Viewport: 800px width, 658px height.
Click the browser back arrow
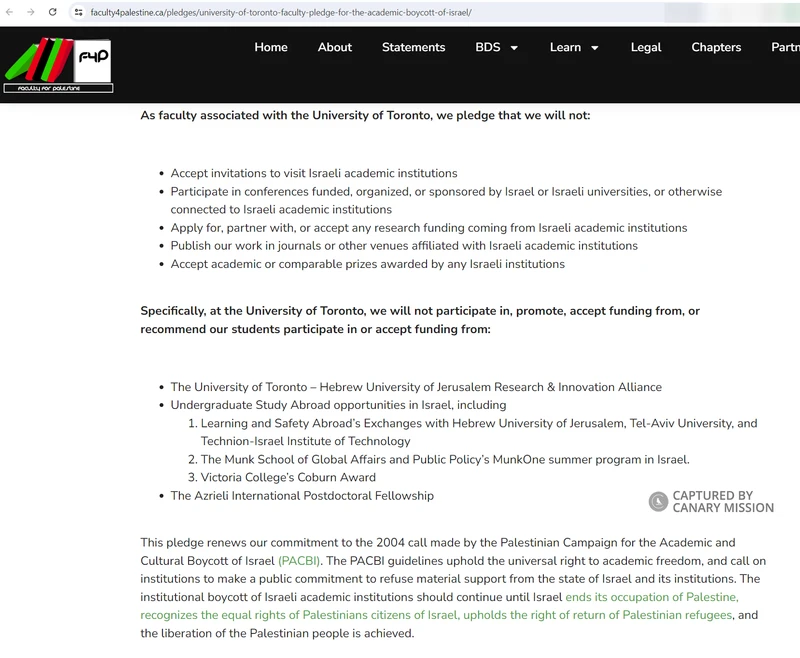9,12
